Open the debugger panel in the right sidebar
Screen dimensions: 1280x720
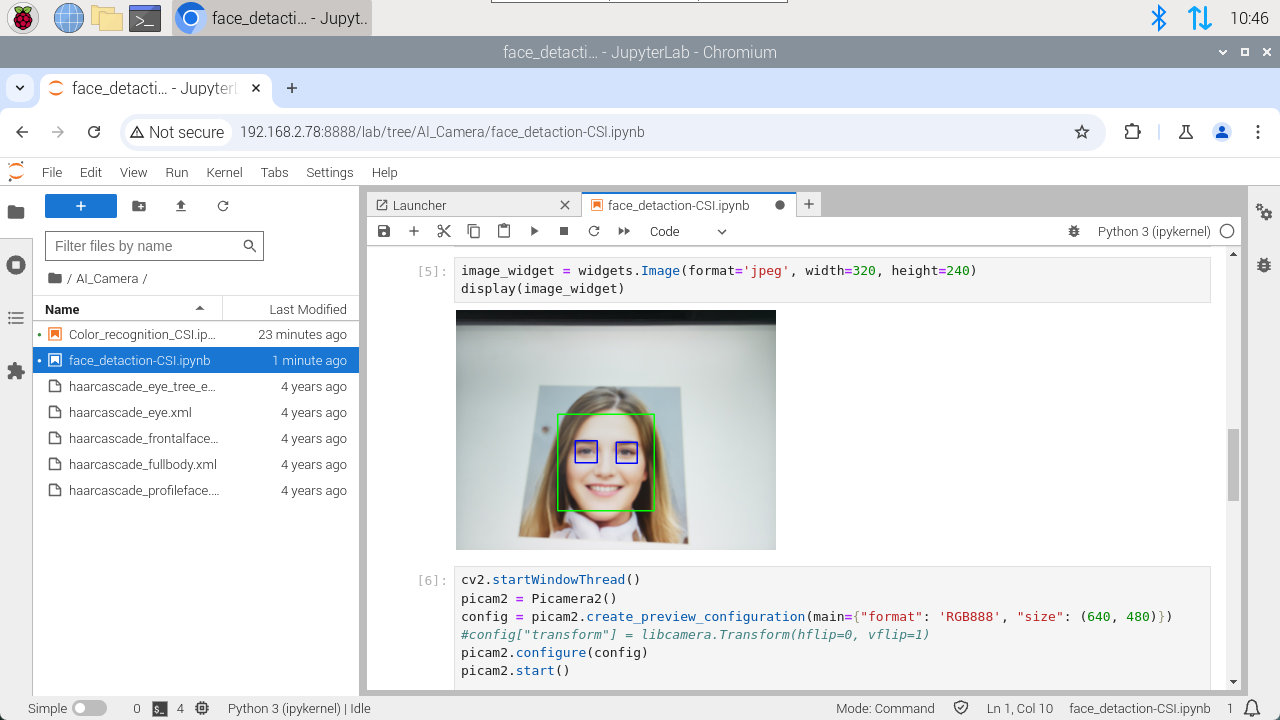click(x=1264, y=265)
